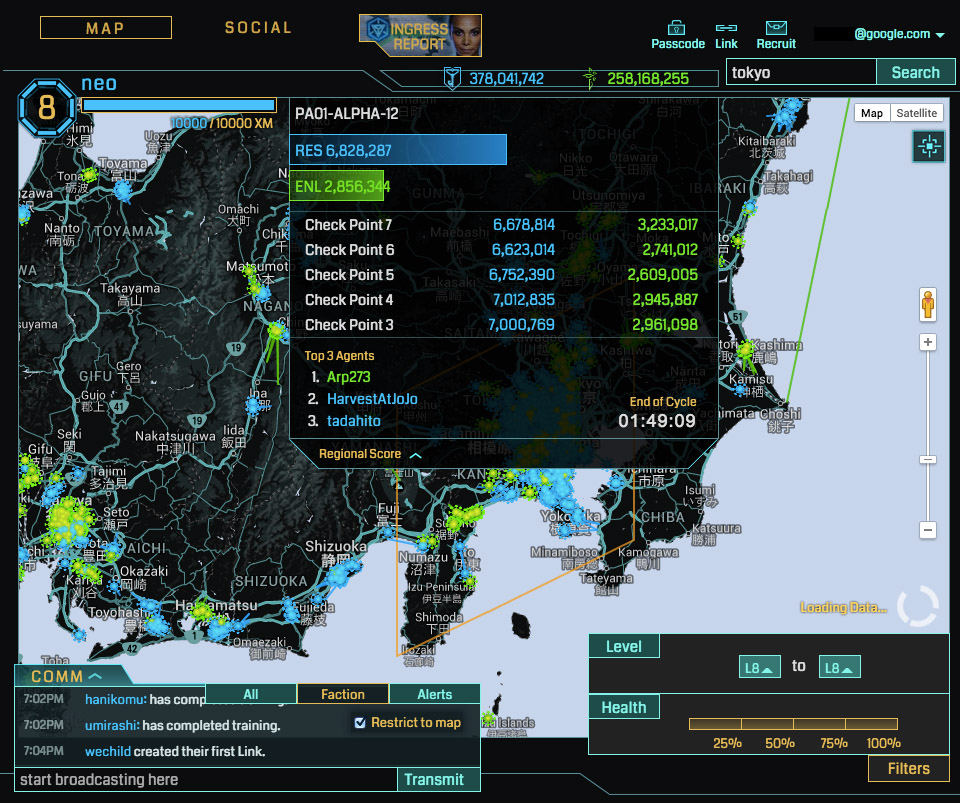Click the End of Cycle countdown

tap(657, 421)
